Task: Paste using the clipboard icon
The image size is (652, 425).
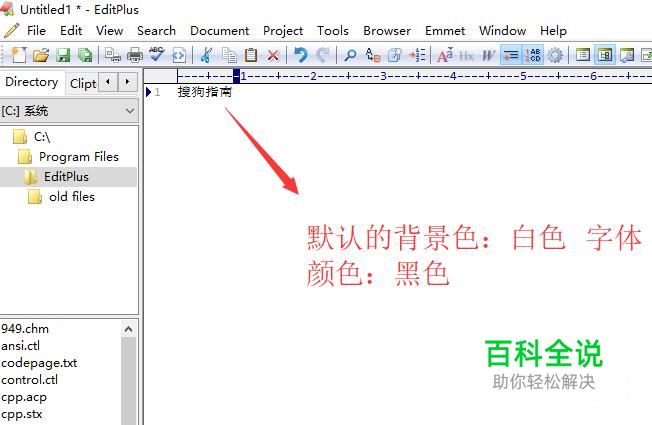Action: (251, 55)
